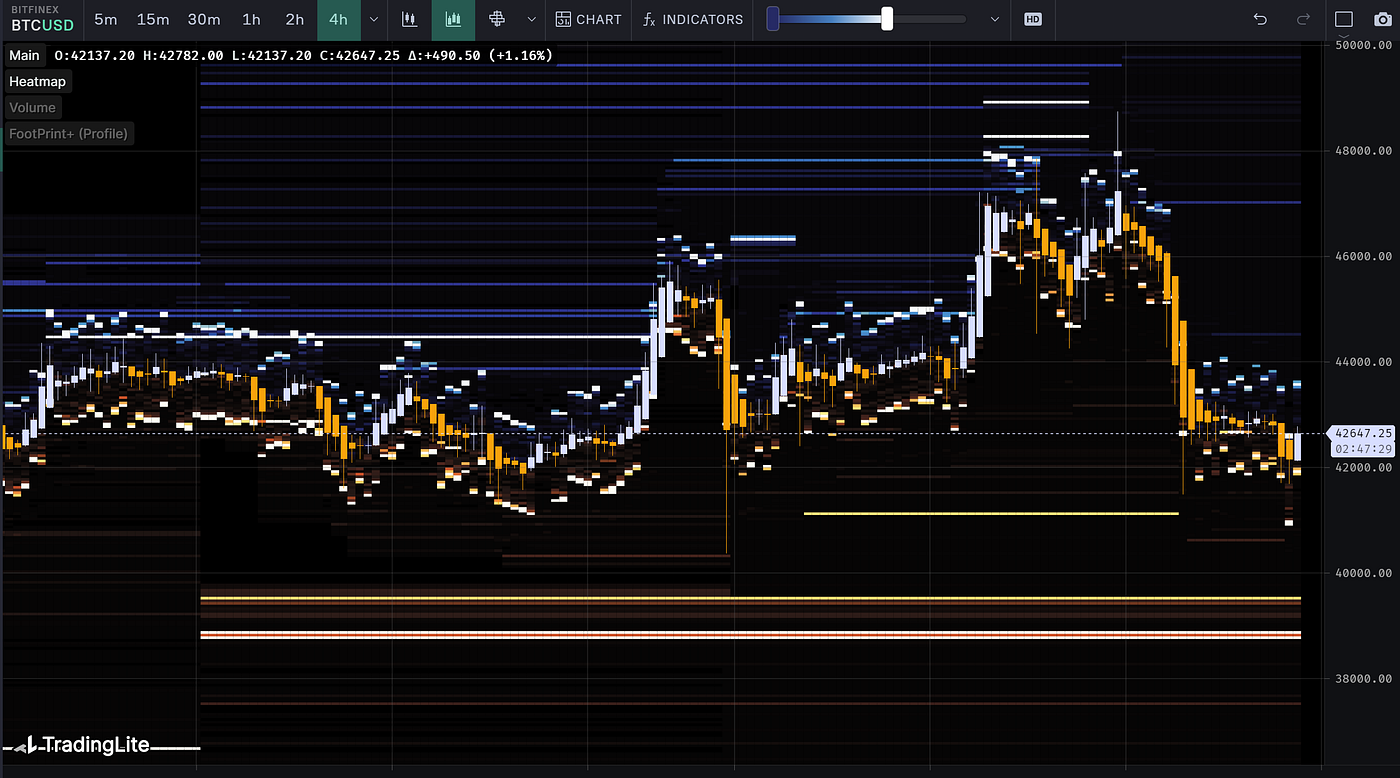
Task: Select the candlestick chart type icon
Action: [x=408, y=19]
